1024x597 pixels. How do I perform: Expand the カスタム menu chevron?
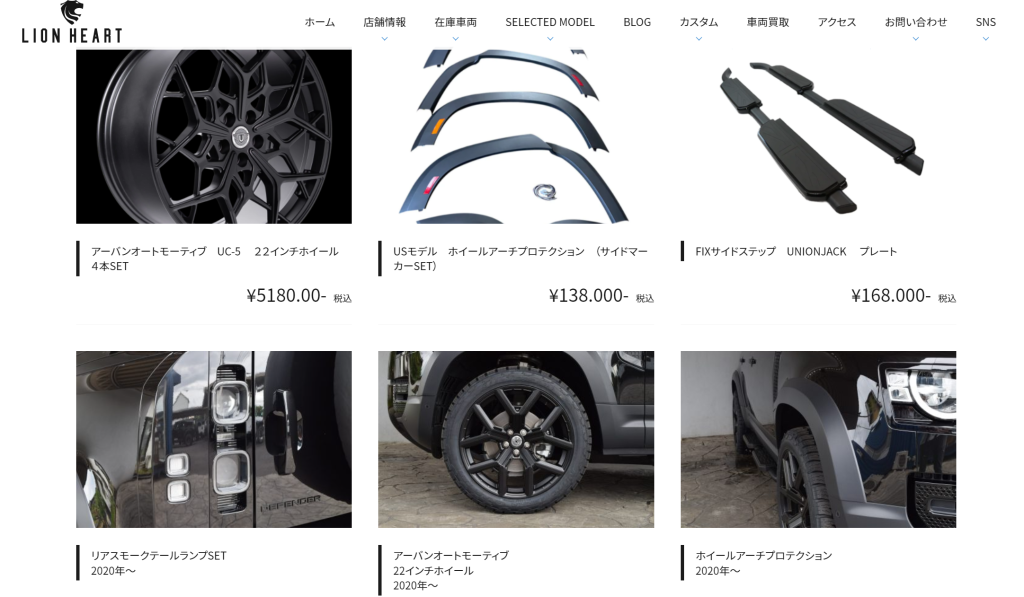[699, 39]
